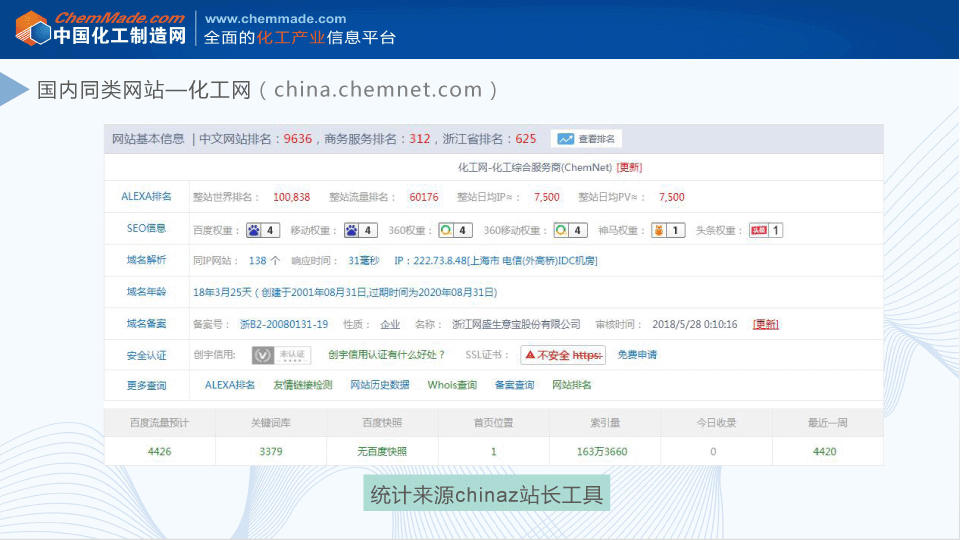Select the 安全认证 row label
Image resolution: width=960 pixels, height=540 pixels.
[146, 355]
